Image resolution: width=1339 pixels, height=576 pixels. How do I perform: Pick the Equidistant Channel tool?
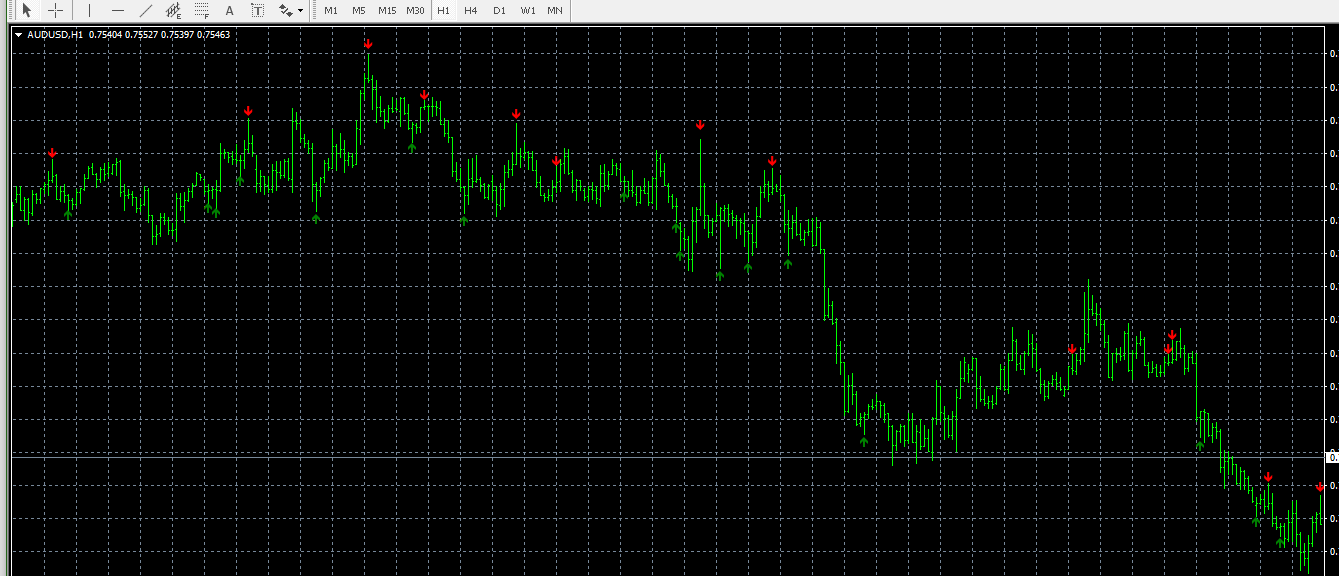click(173, 10)
